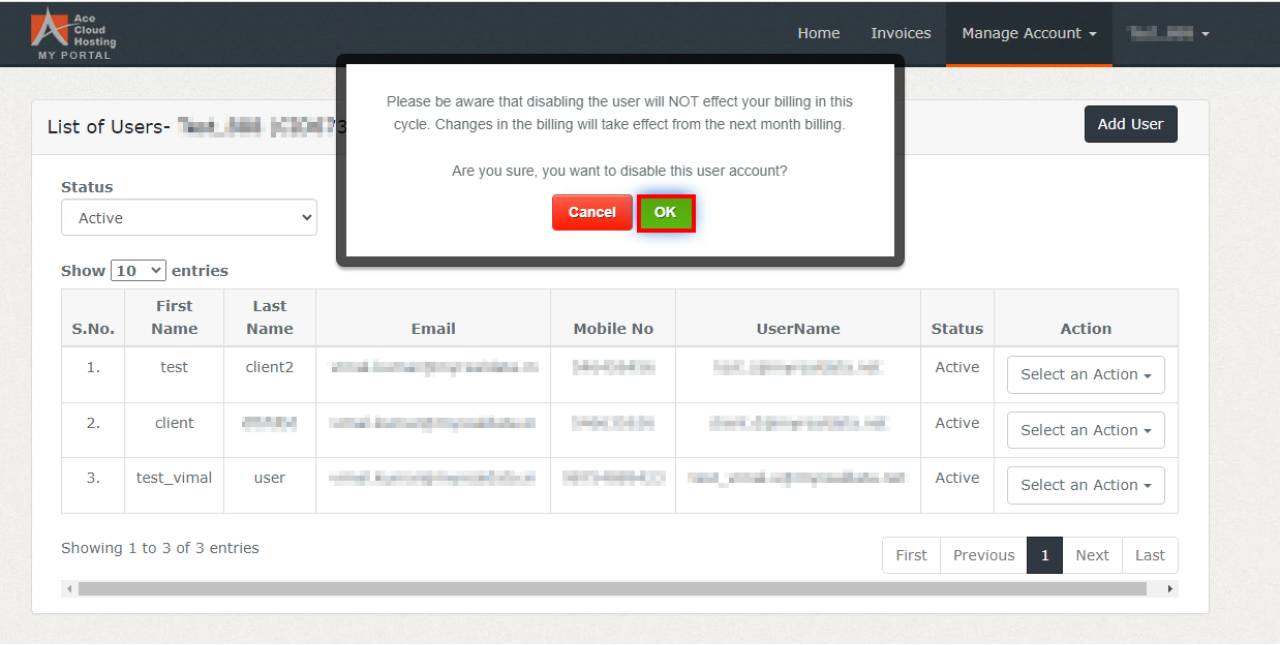The width and height of the screenshot is (1280, 645).
Task: Sort by the Email column header
Action: 432,328
